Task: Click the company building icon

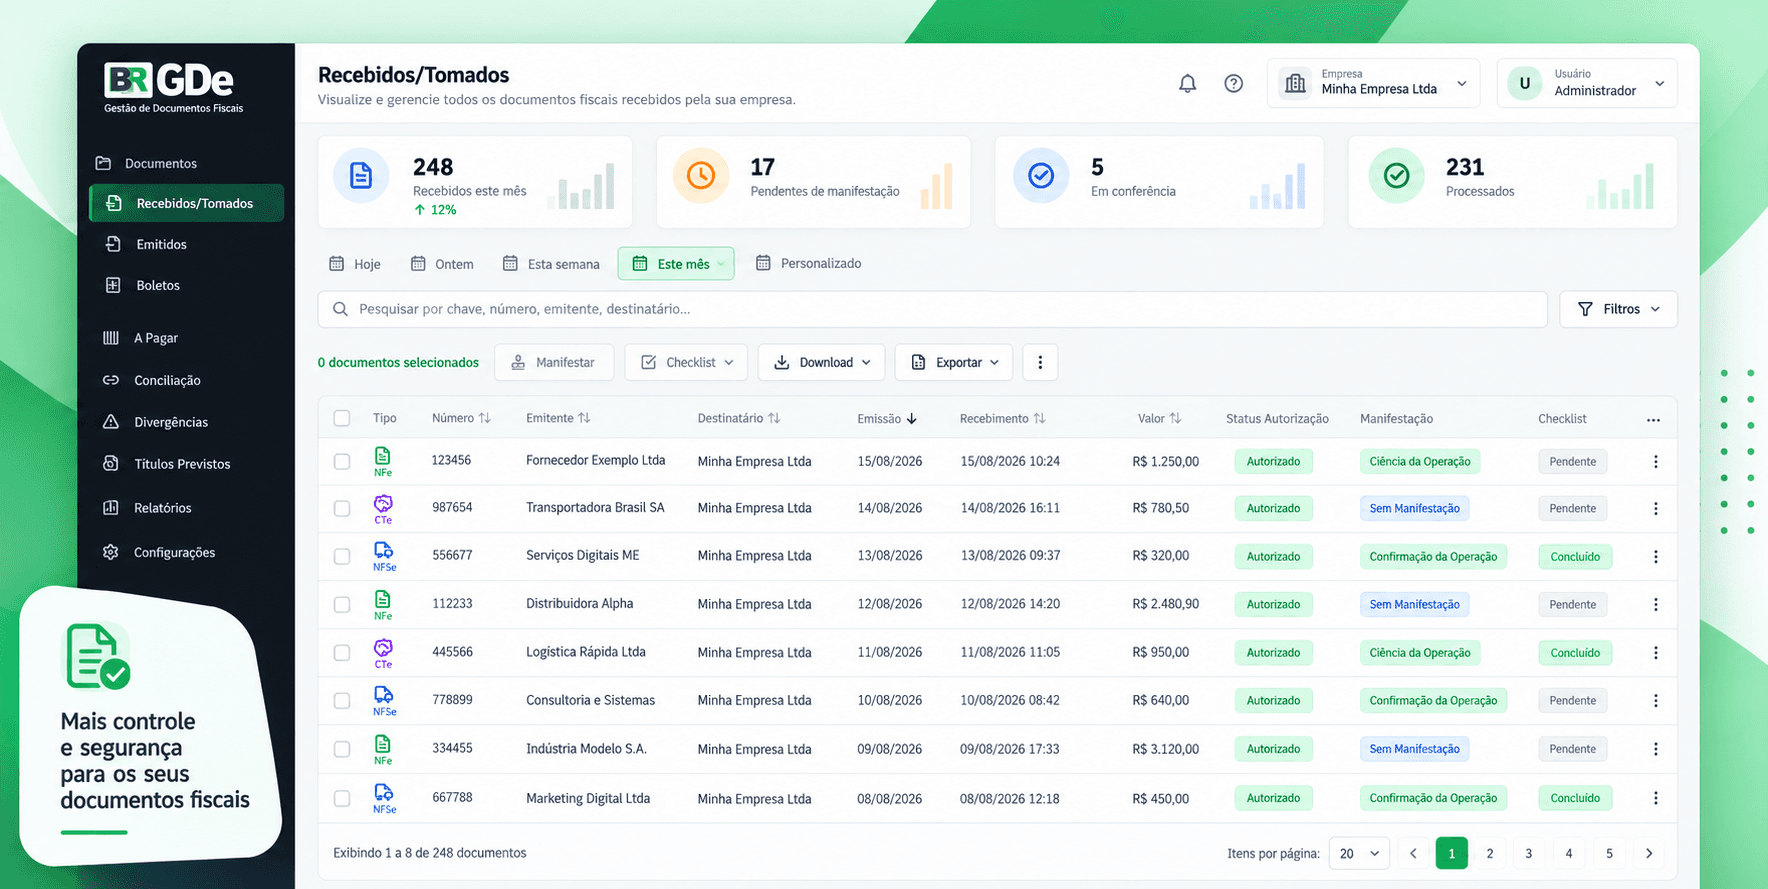Action: coord(1295,84)
